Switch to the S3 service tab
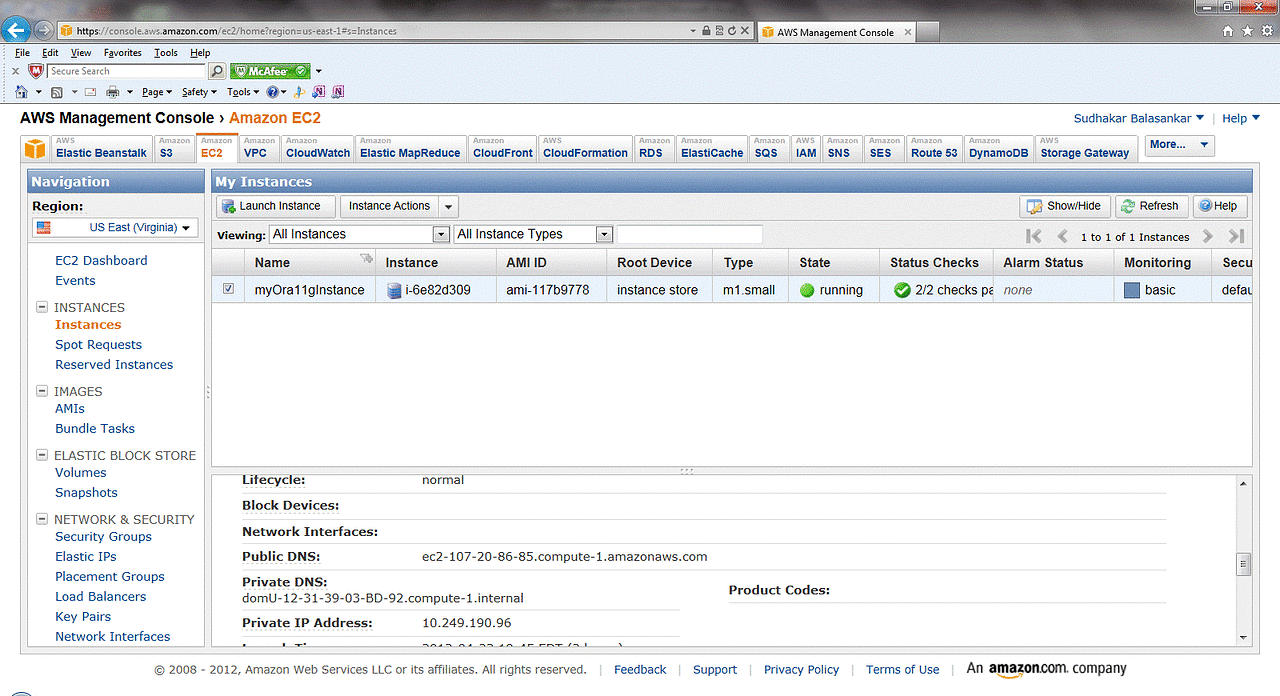 (x=174, y=148)
